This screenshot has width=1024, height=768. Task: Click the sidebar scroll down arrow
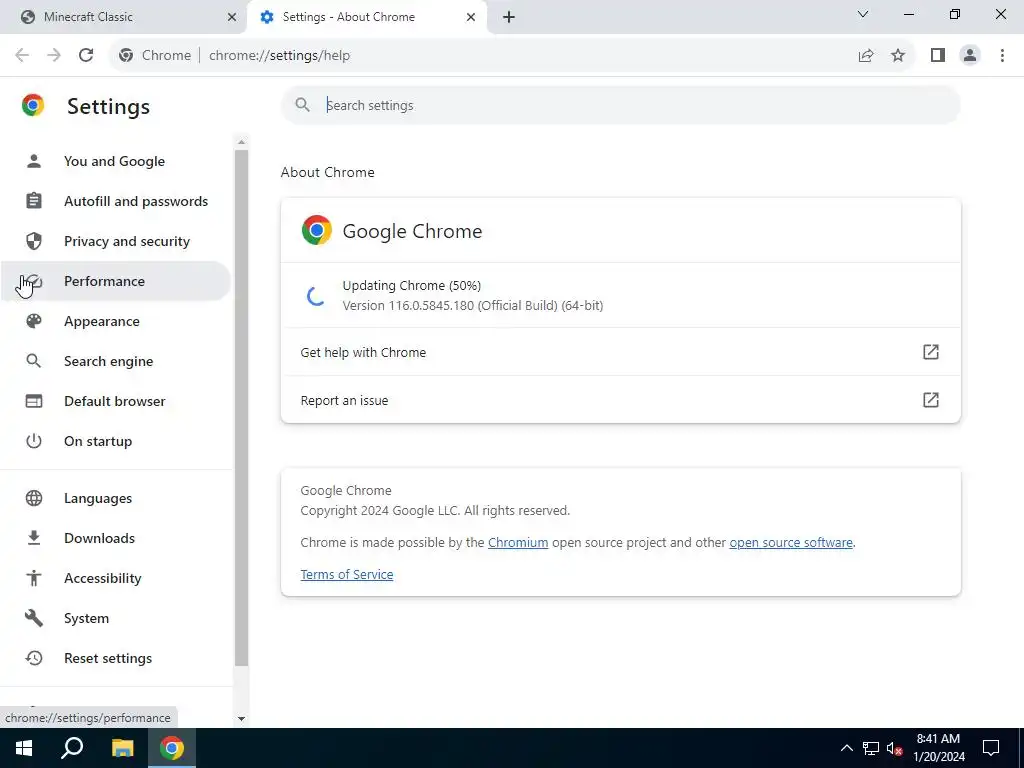point(241,718)
